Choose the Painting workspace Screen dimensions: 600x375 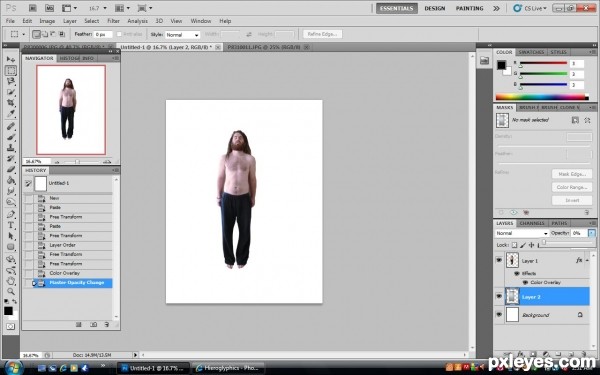point(470,8)
